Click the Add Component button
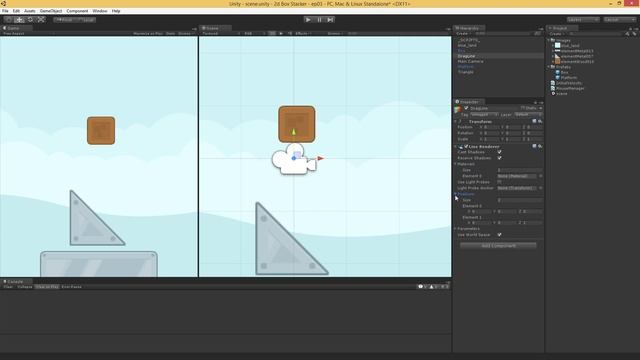The image size is (640, 360). tap(498, 246)
